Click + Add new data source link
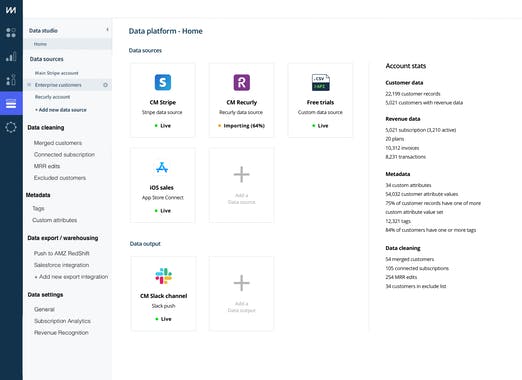522x380 pixels. 61,110
